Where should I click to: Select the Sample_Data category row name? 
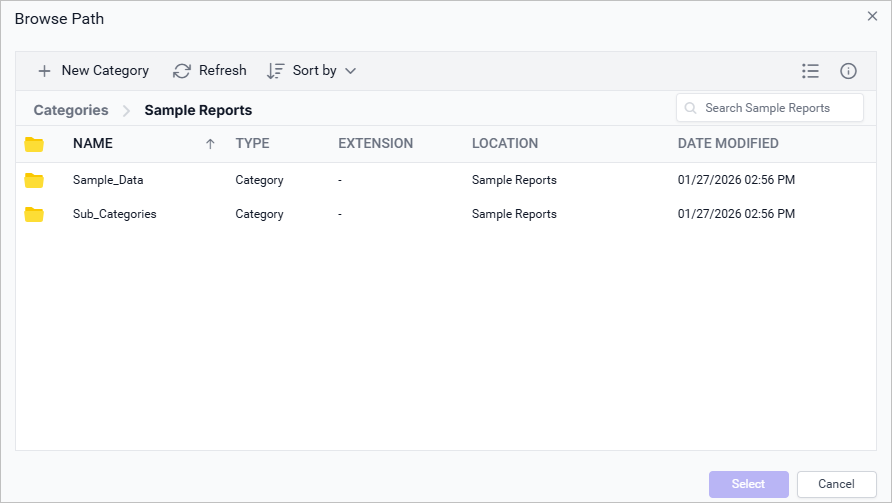(108, 180)
